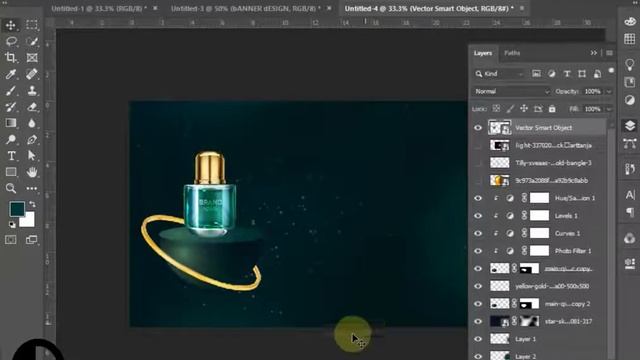Screen dimensions: 640x360
Task: Switch to the Untitled-3 document tab
Action: click(x=246, y=8)
